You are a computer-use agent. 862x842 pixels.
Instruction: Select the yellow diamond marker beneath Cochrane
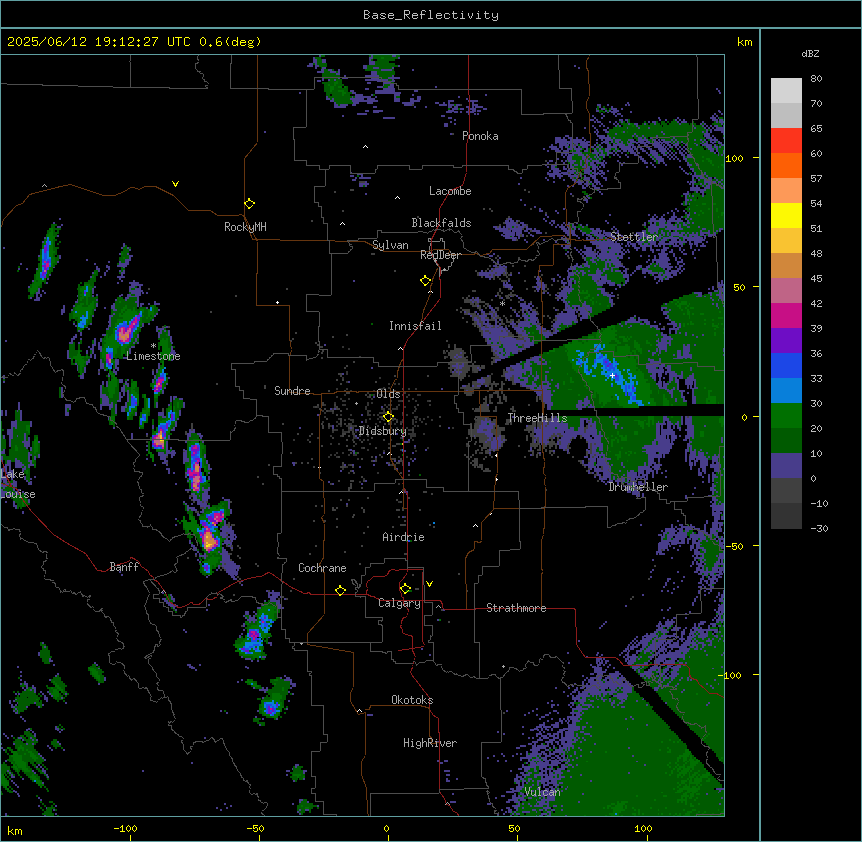click(340, 590)
